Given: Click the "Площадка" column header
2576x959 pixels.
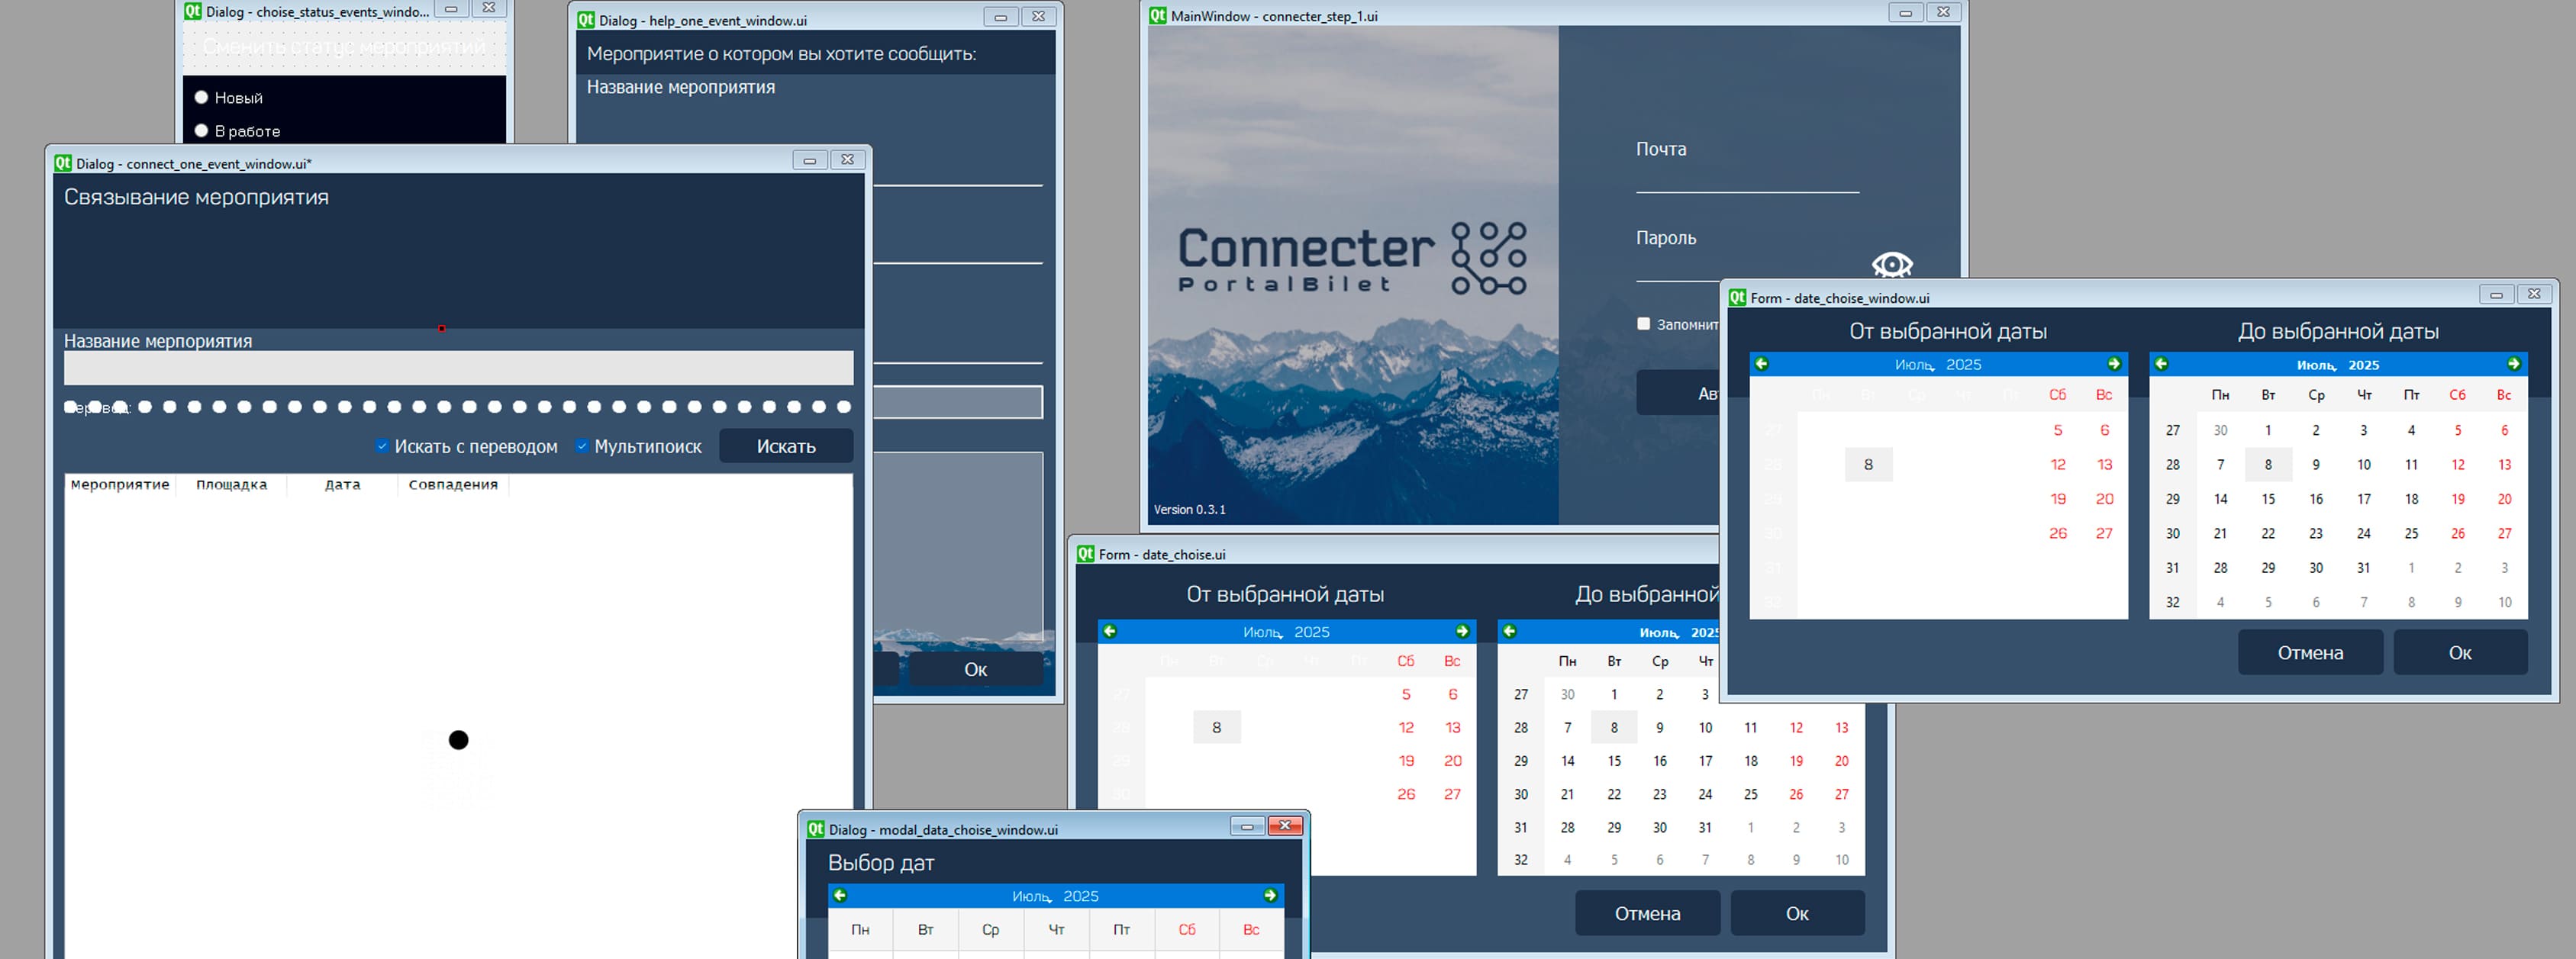Looking at the screenshot, I should click(231, 485).
